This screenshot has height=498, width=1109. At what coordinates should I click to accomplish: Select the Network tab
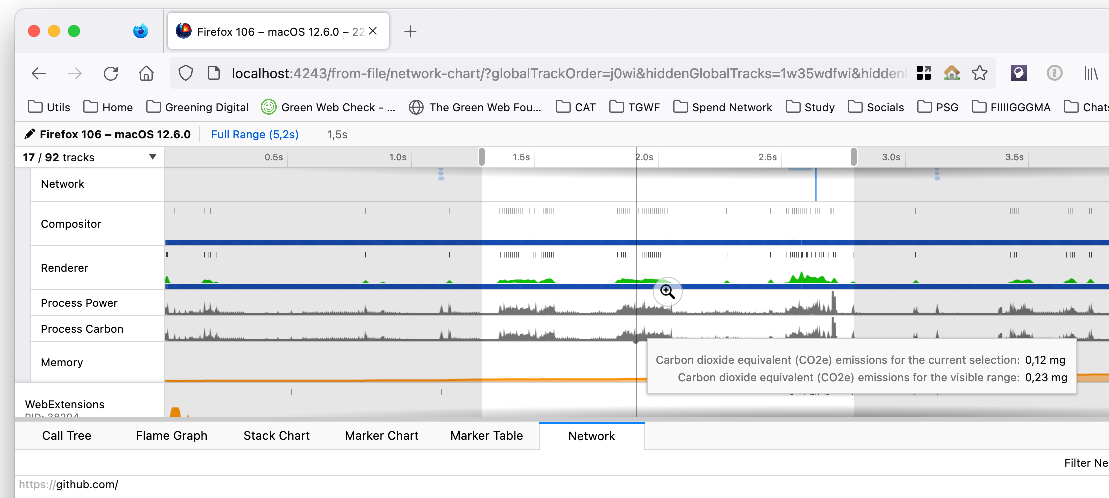[x=592, y=436]
